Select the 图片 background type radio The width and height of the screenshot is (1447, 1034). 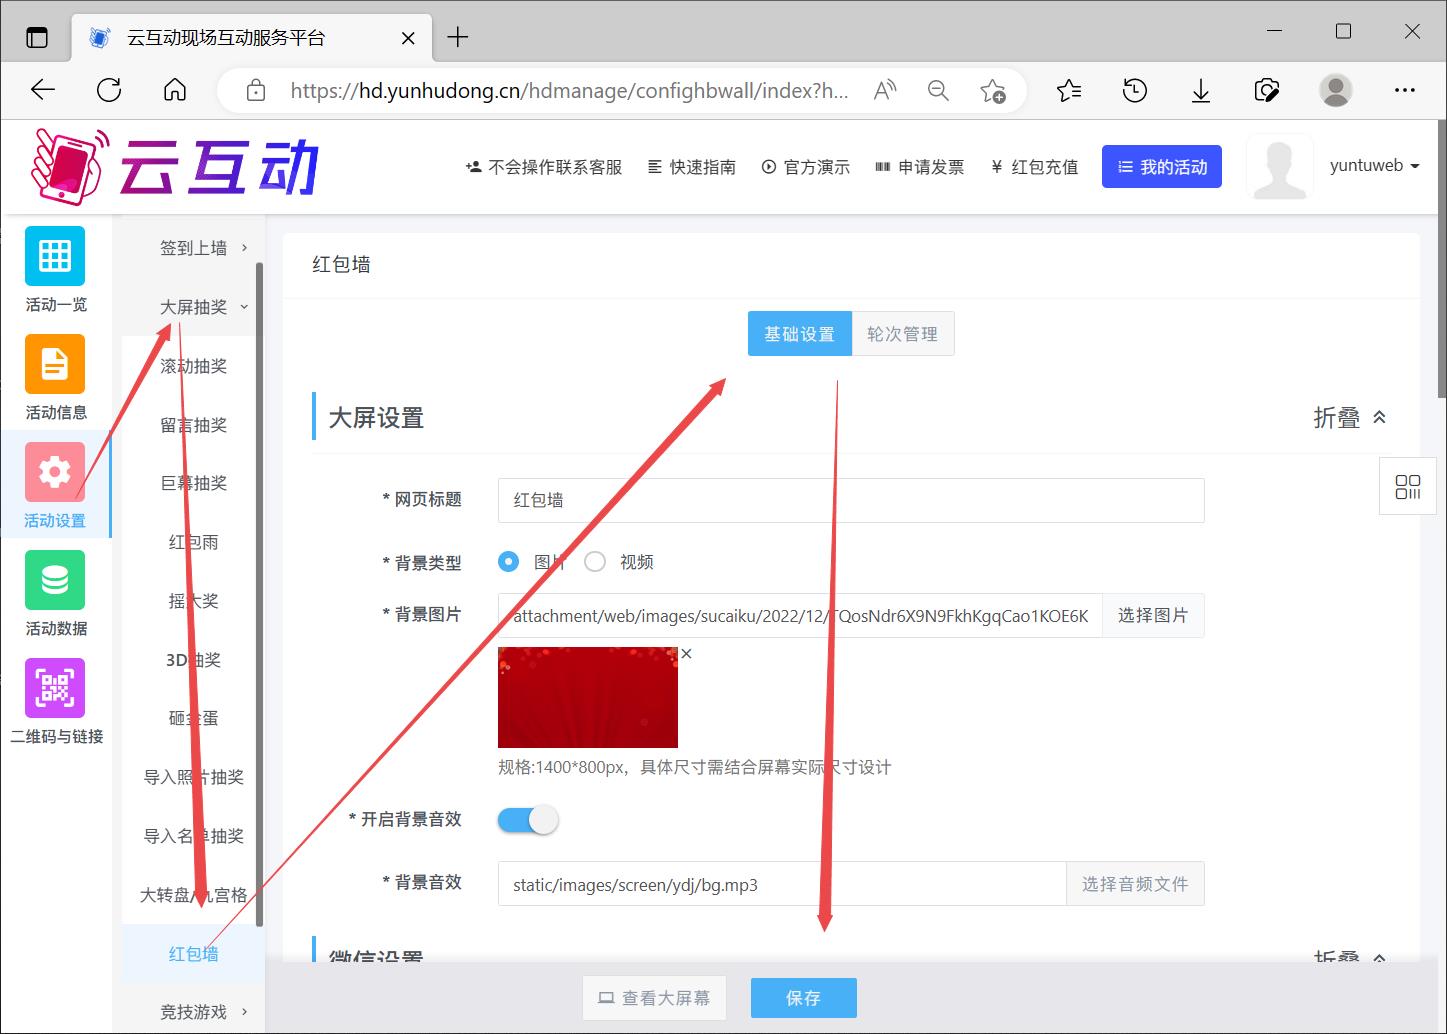click(508, 562)
